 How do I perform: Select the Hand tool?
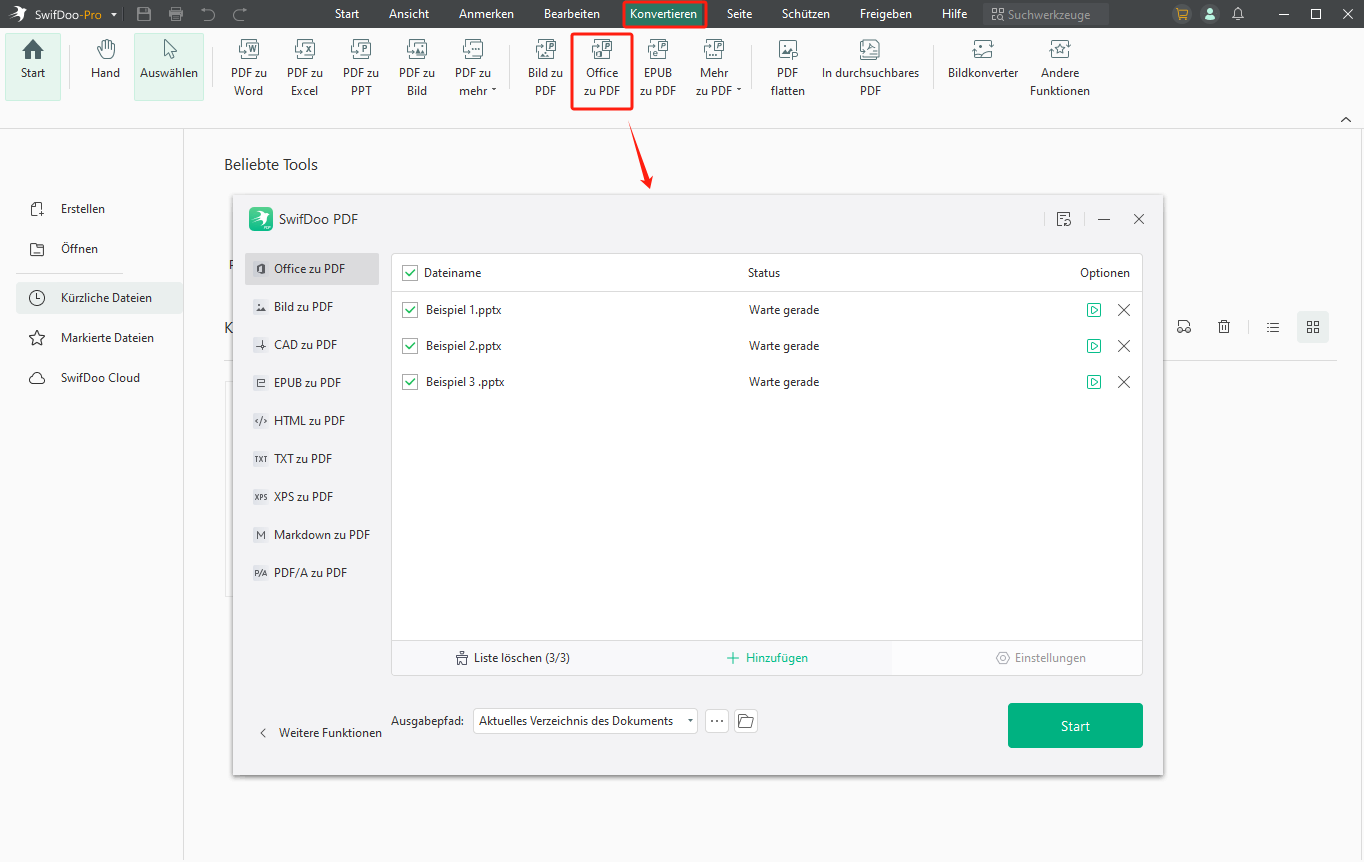click(105, 60)
